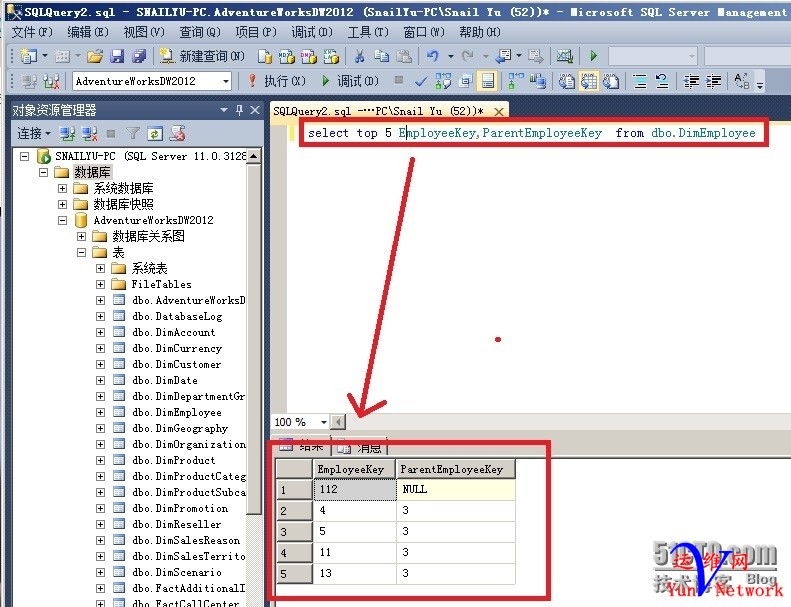
Task: Open the 100 % zoom dropdown
Action: [x=323, y=422]
